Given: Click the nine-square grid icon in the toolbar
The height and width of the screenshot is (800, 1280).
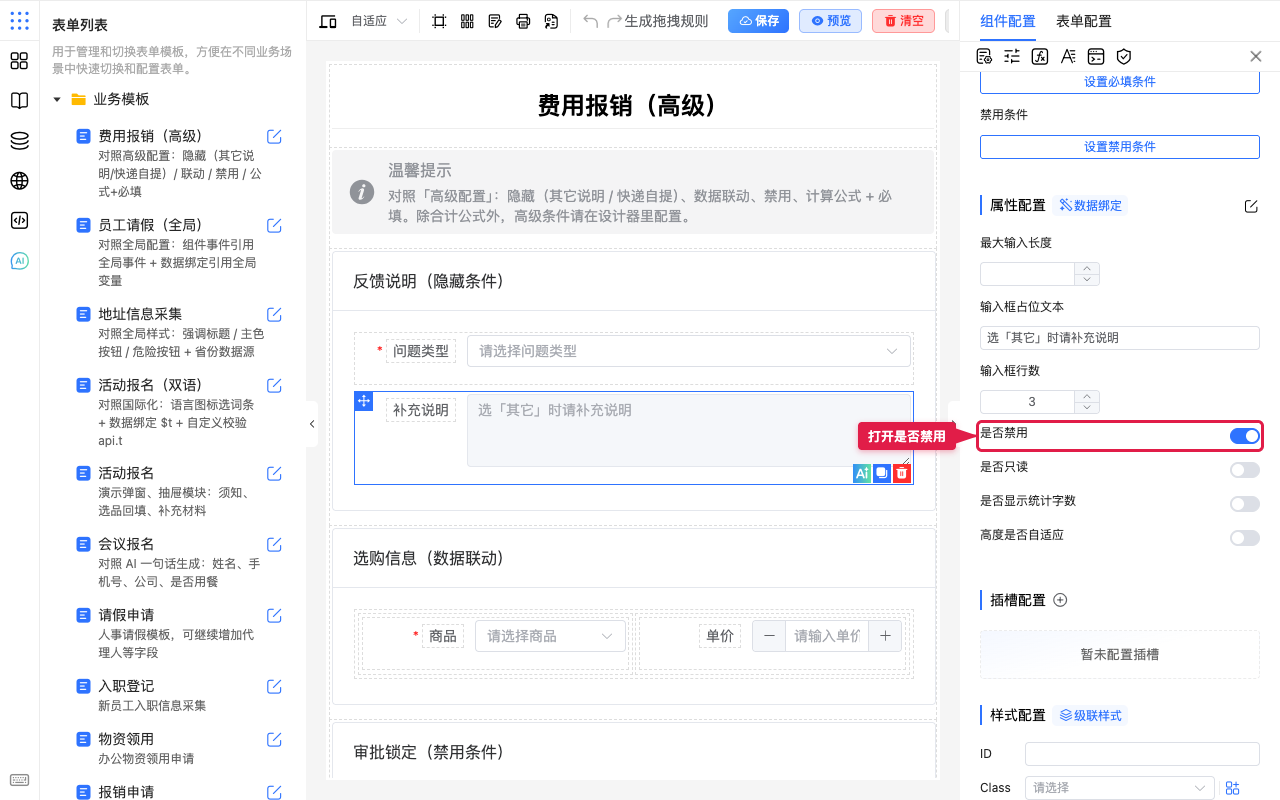Looking at the screenshot, I should click(x=467, y=21).
